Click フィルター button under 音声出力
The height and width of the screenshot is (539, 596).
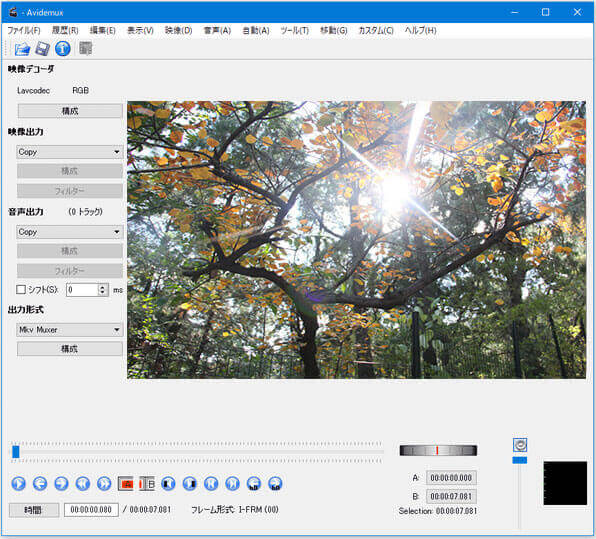(70, 271)
